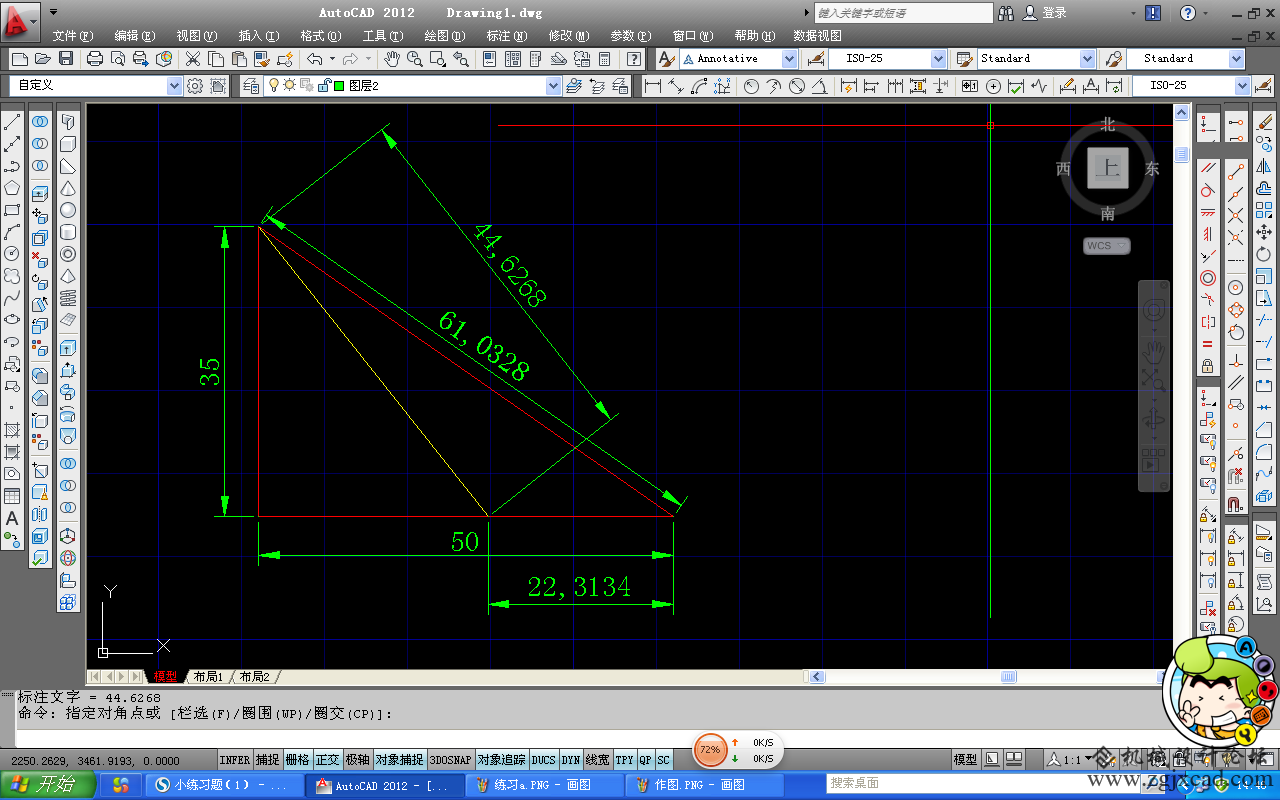Image resolution: width=1280 pixels, height=800 pixels.
Task: Save drawing with the floppy disk icon
Action: [x=66, y=59]
